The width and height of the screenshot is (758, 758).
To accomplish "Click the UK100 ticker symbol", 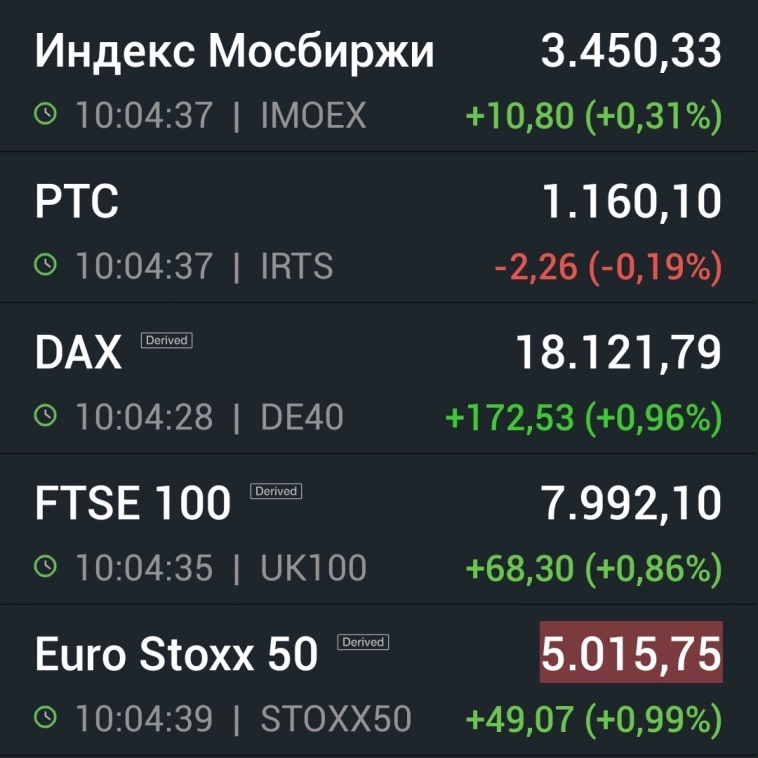I will [x=313, y=568].
